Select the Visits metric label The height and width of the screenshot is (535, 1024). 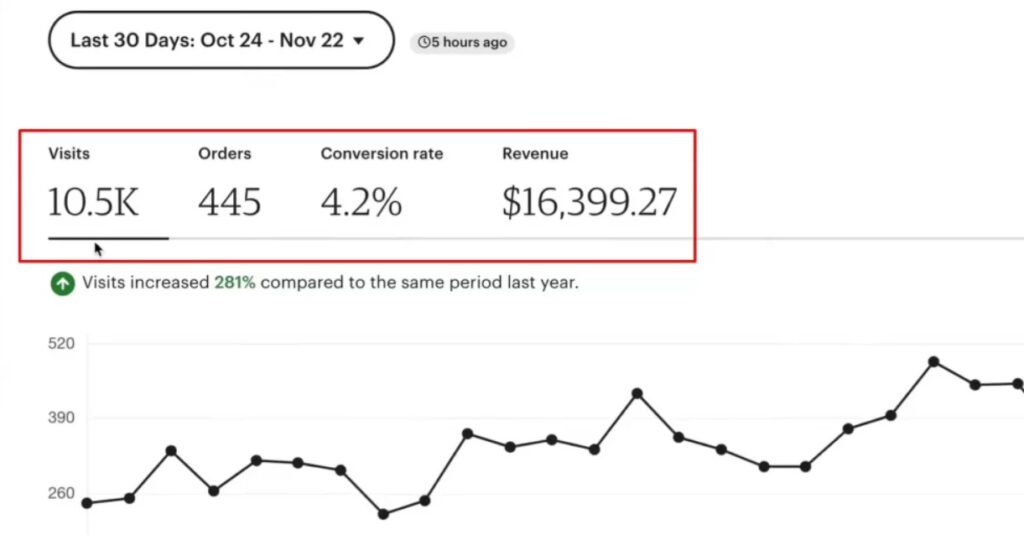click(69, 154)
